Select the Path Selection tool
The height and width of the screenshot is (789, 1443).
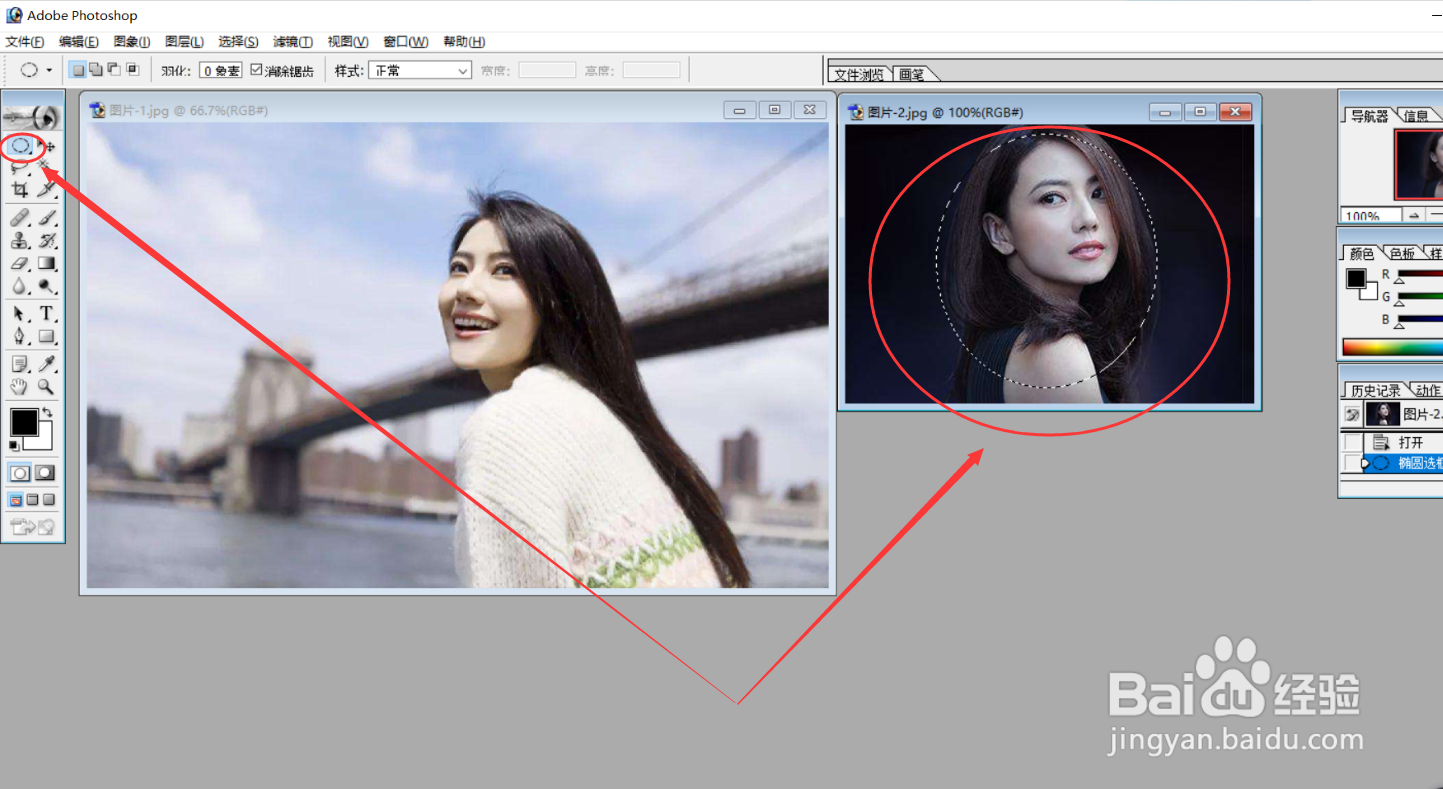click(x=20, y=313)
